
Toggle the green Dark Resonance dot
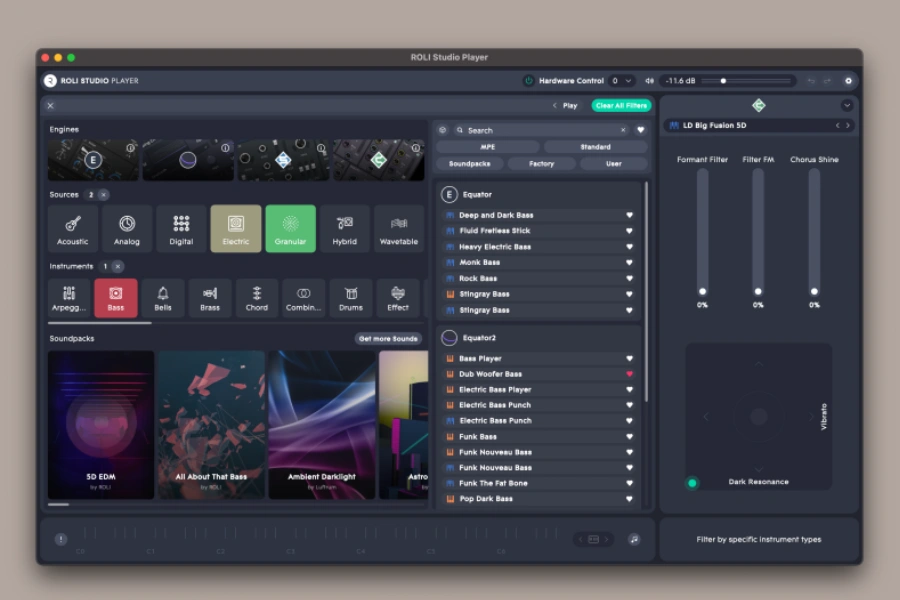[692, 483]
